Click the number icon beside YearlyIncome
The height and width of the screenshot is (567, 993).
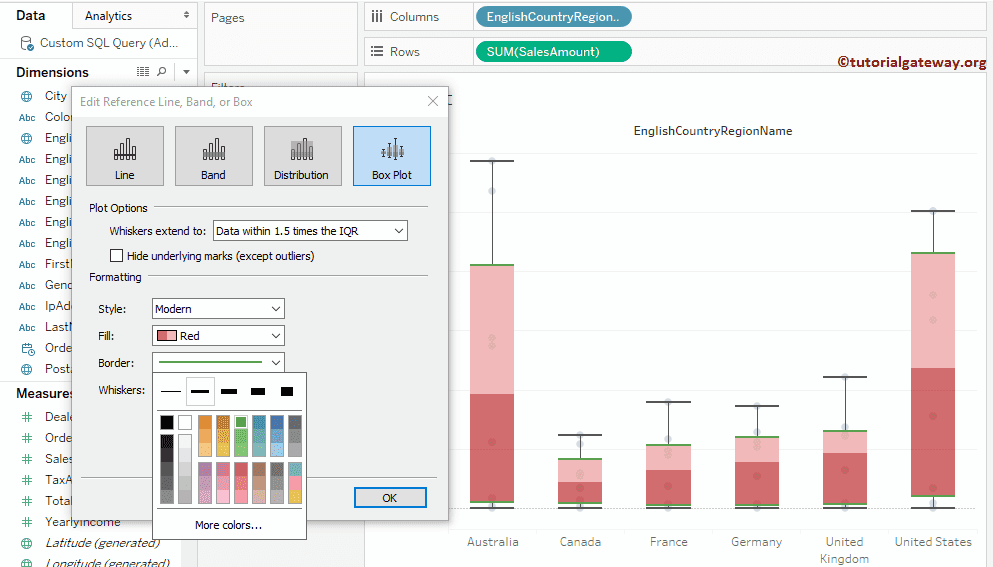pos(27,522)
